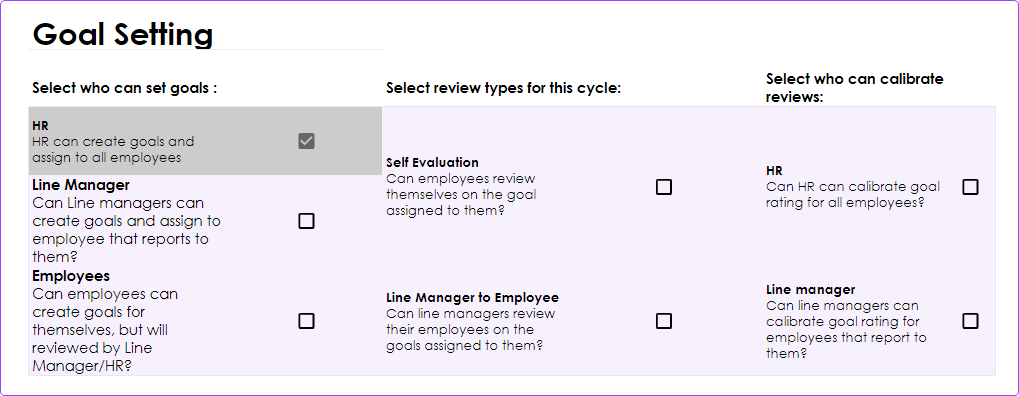Toggle the checked HR goal-setting checkbox
Screen dimensions: 1019x396
pos(306,141)
